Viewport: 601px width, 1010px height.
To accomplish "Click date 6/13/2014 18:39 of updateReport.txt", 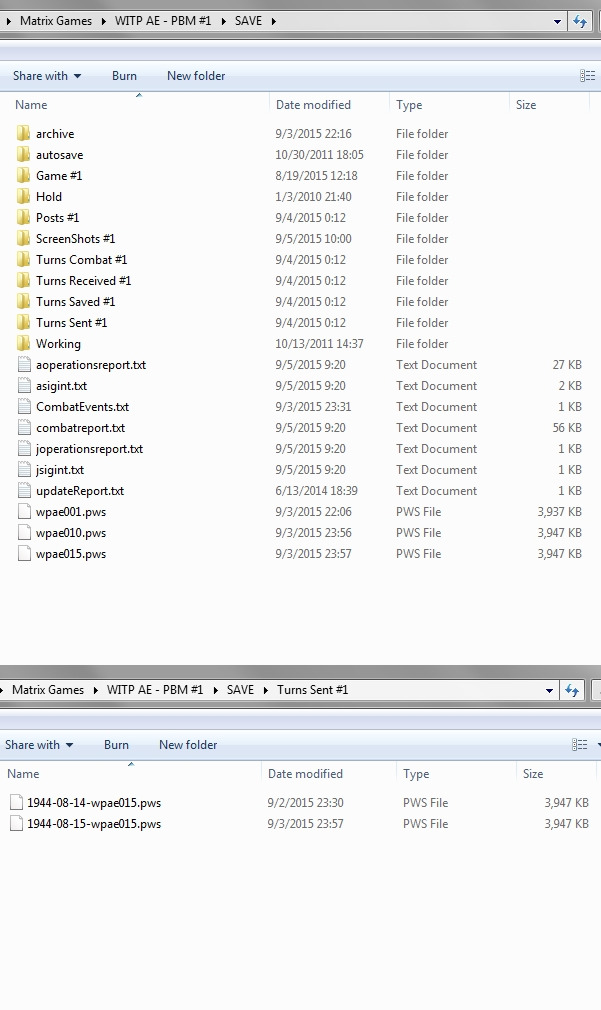I will pos(316,491).
